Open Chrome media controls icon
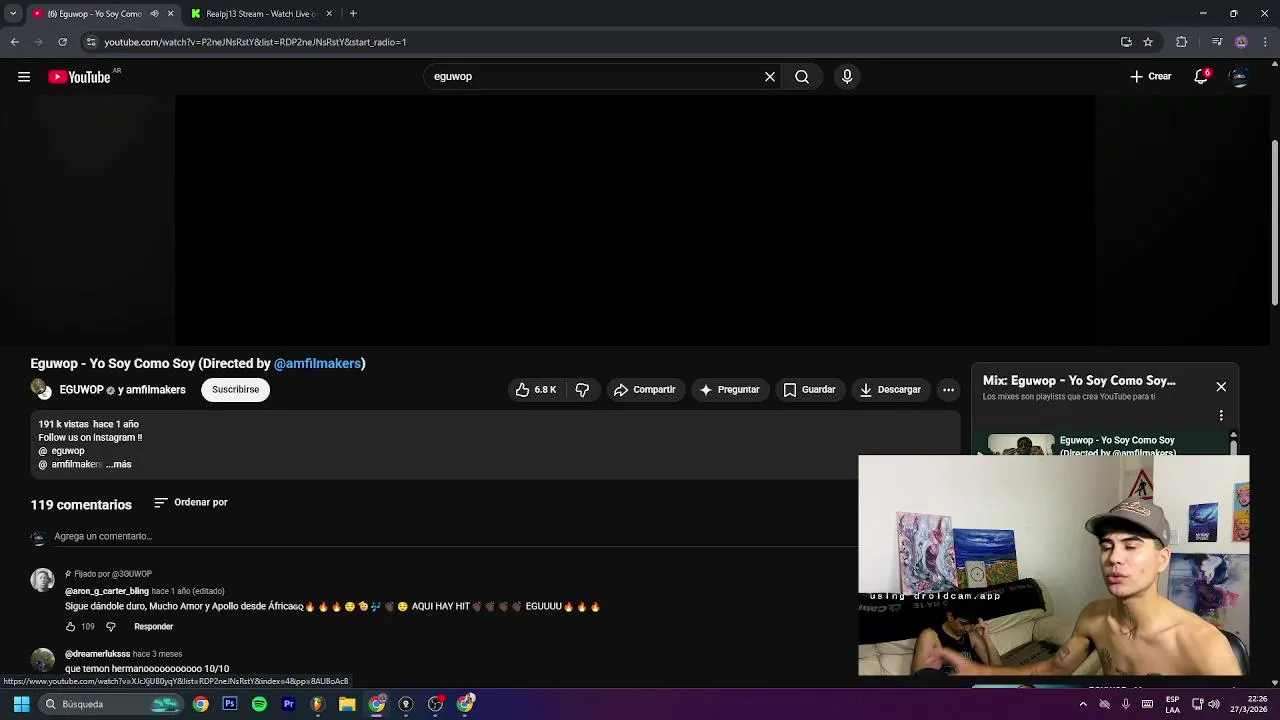1280x720 pixels. coord(1216,42)
